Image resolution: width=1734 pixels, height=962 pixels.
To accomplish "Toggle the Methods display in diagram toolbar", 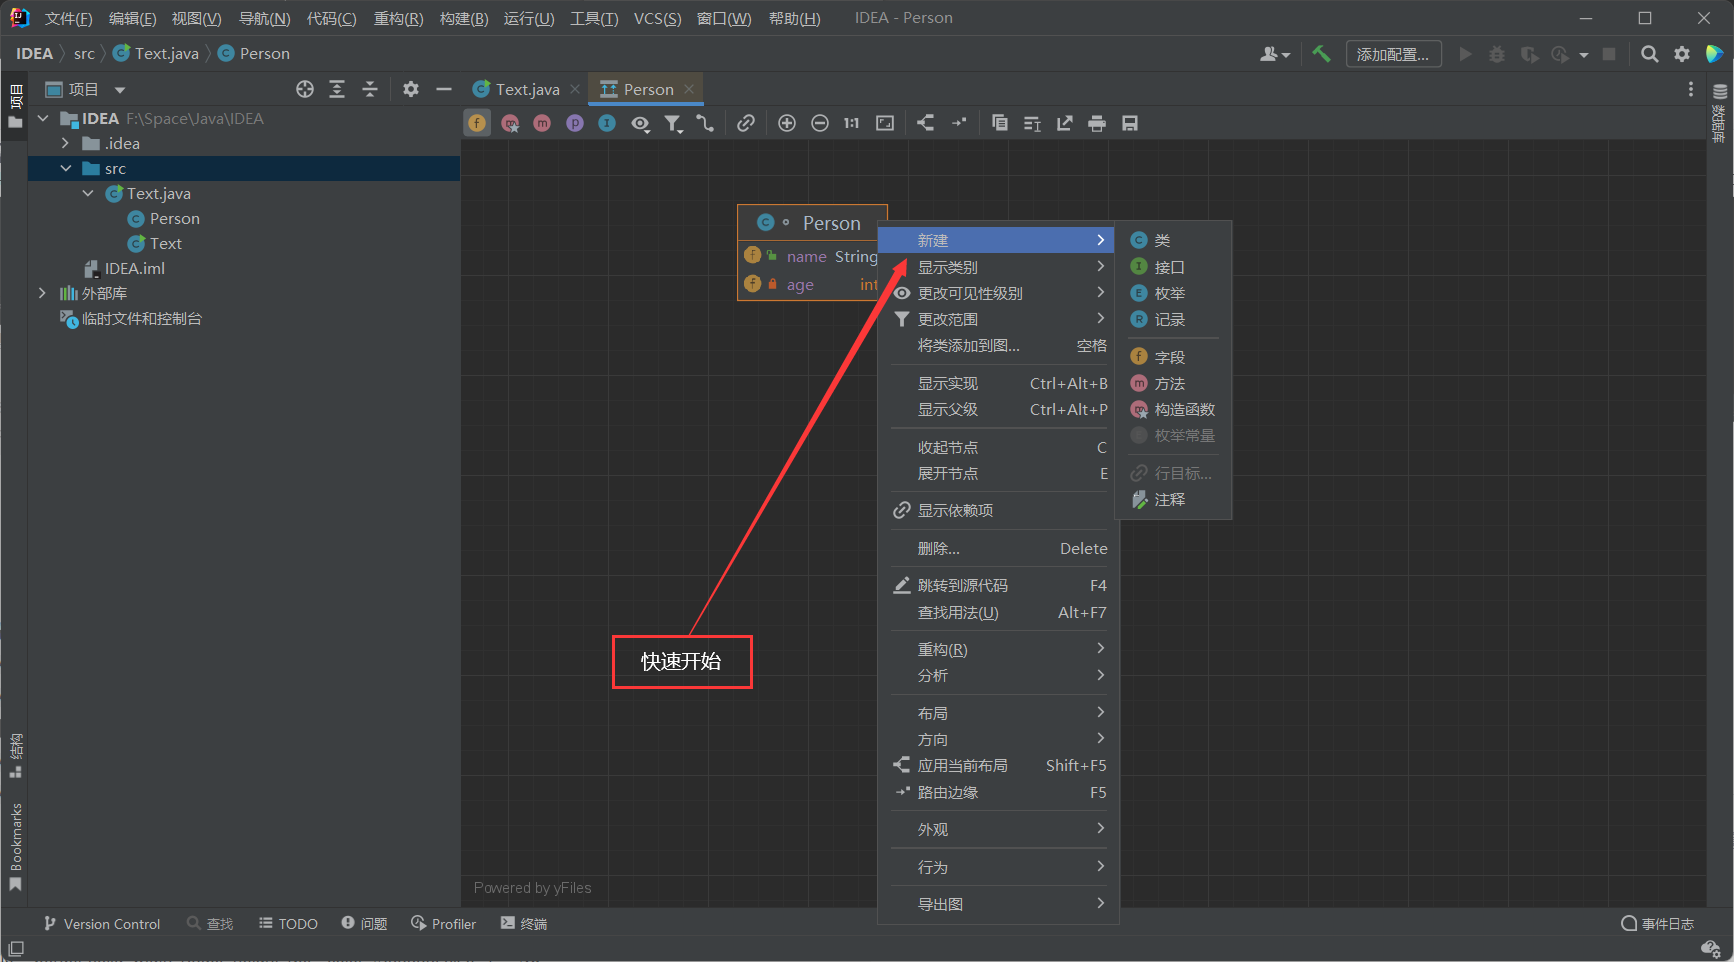I will [x=542, y=123].
